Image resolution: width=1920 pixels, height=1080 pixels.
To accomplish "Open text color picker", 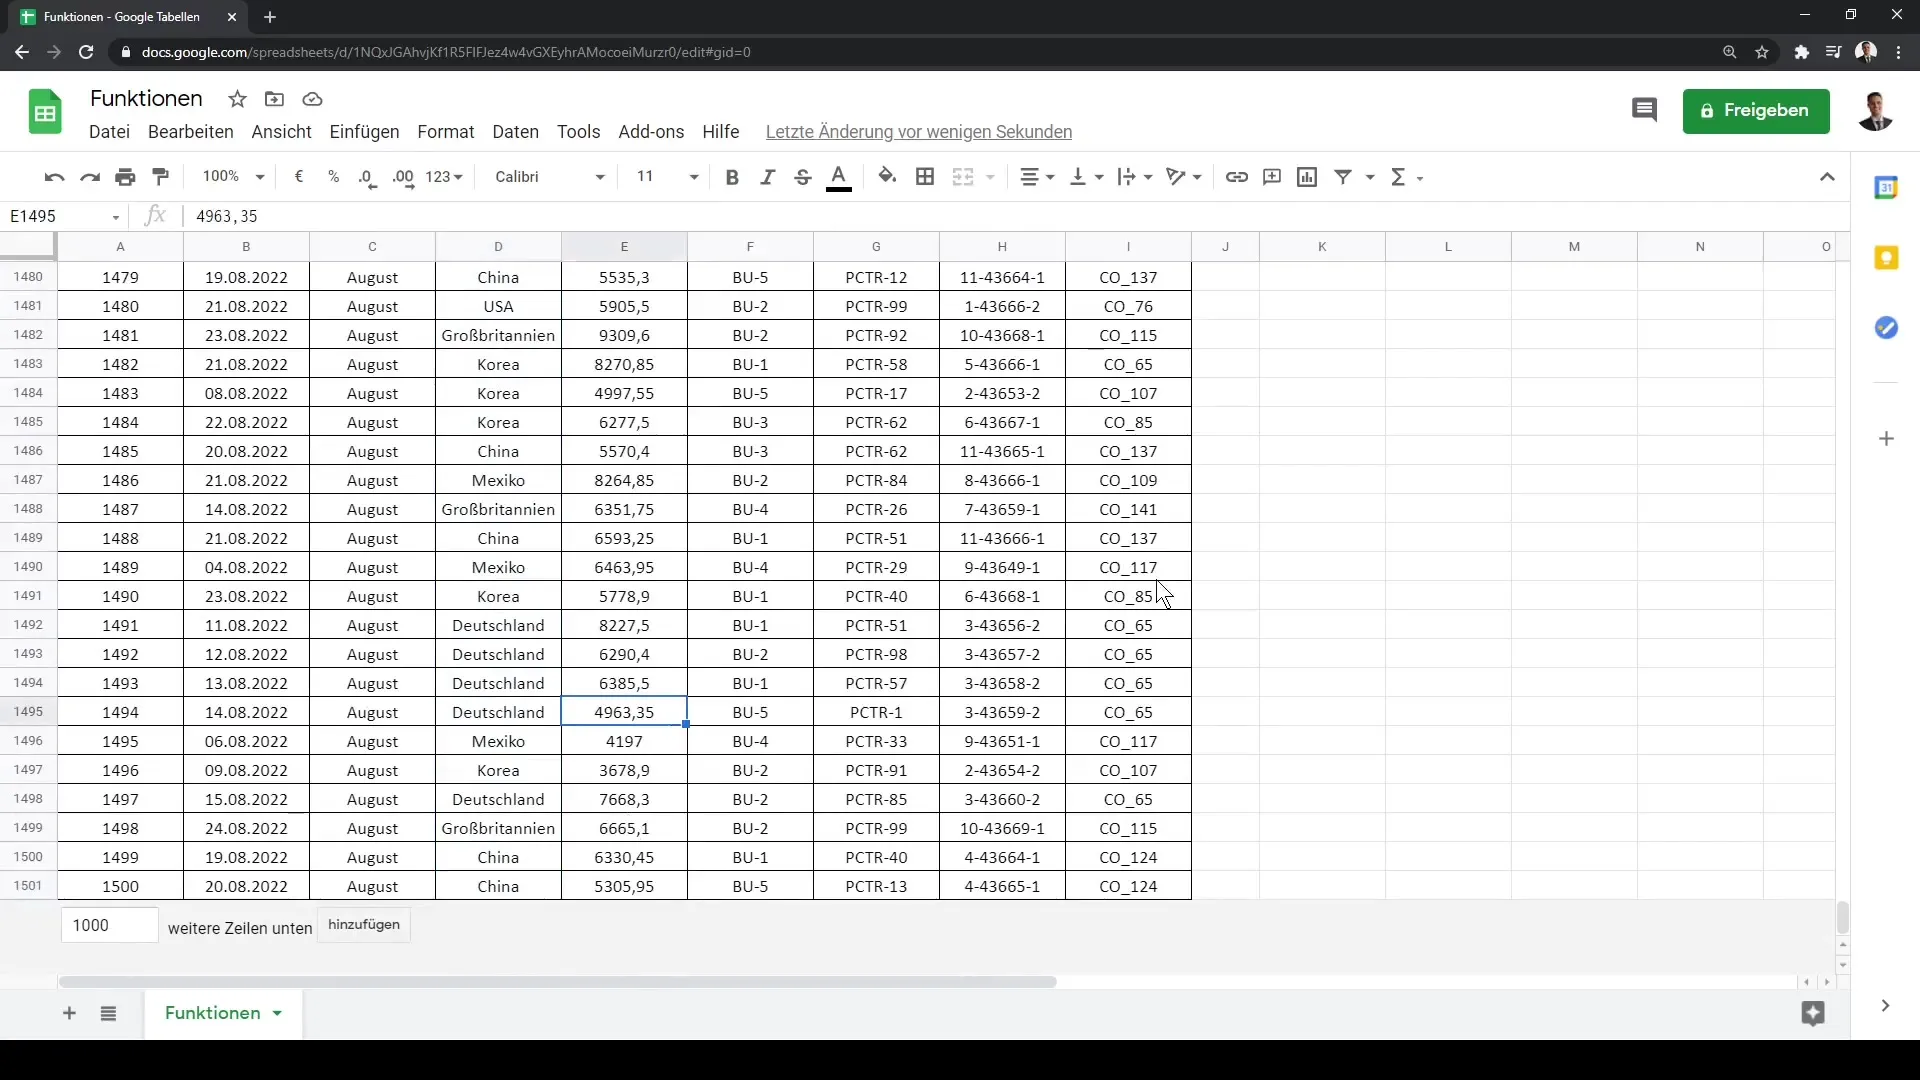I will [839, 177].
